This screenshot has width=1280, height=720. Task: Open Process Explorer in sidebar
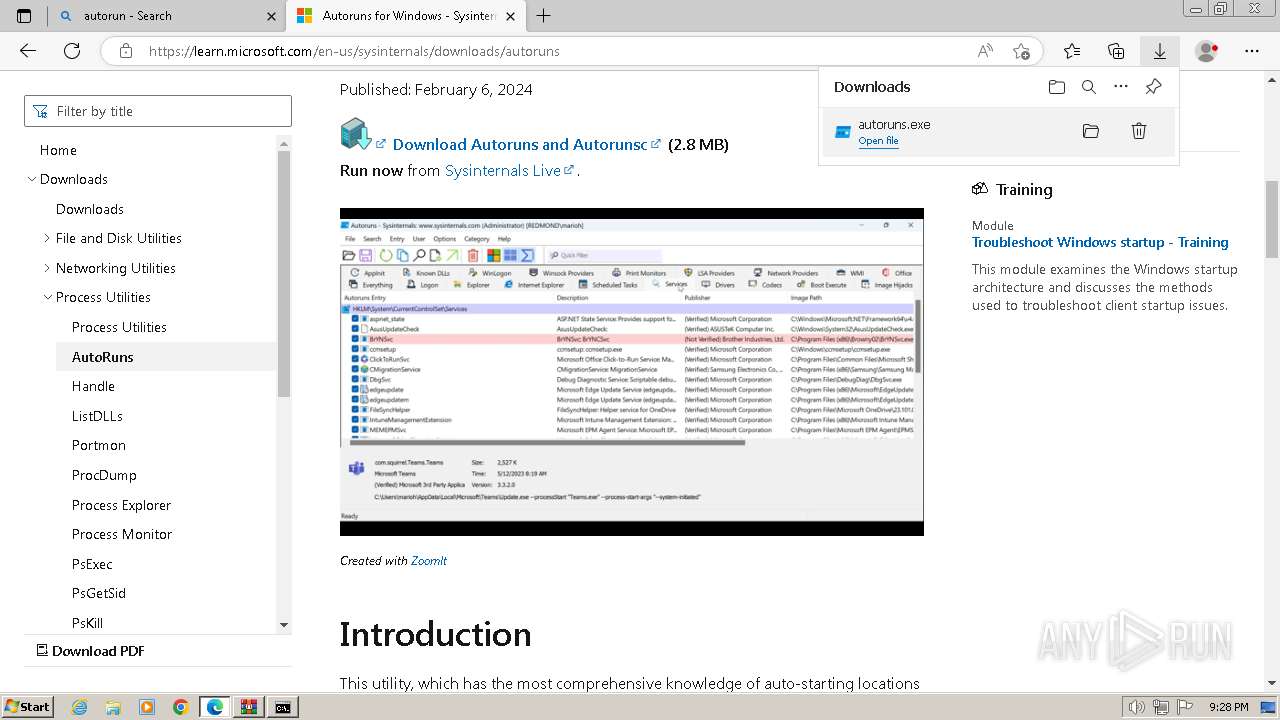[x=121, y=505]
